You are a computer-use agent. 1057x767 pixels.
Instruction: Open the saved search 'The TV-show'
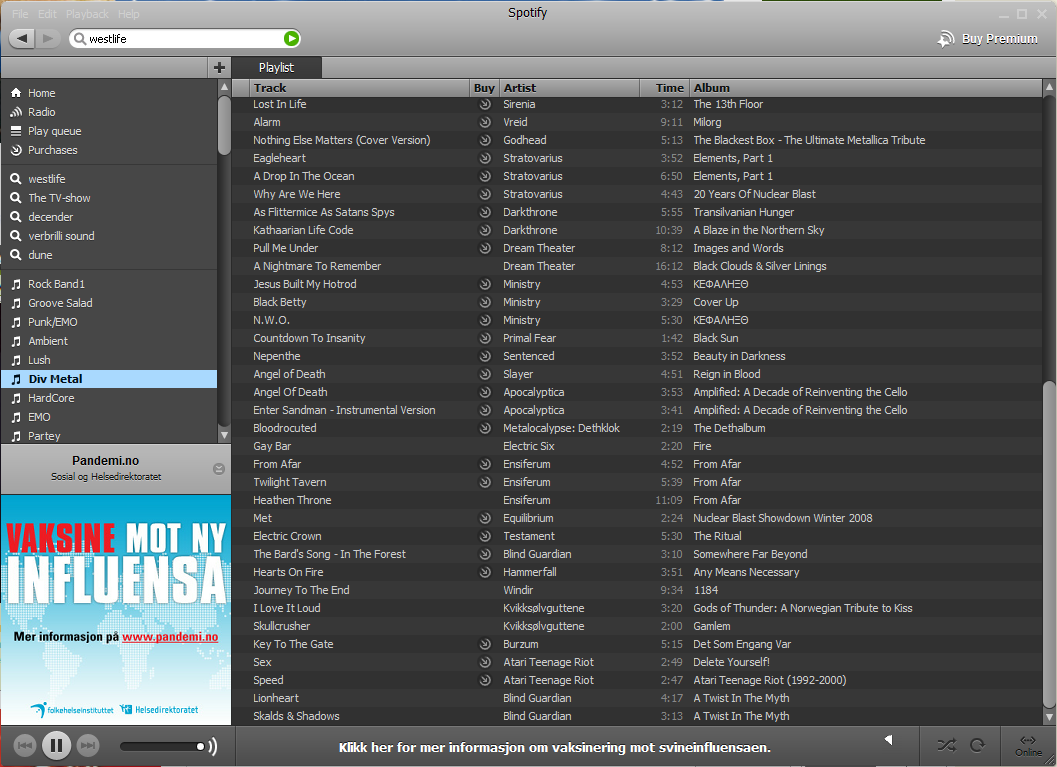pyautogui.click(x=59, y=197)
